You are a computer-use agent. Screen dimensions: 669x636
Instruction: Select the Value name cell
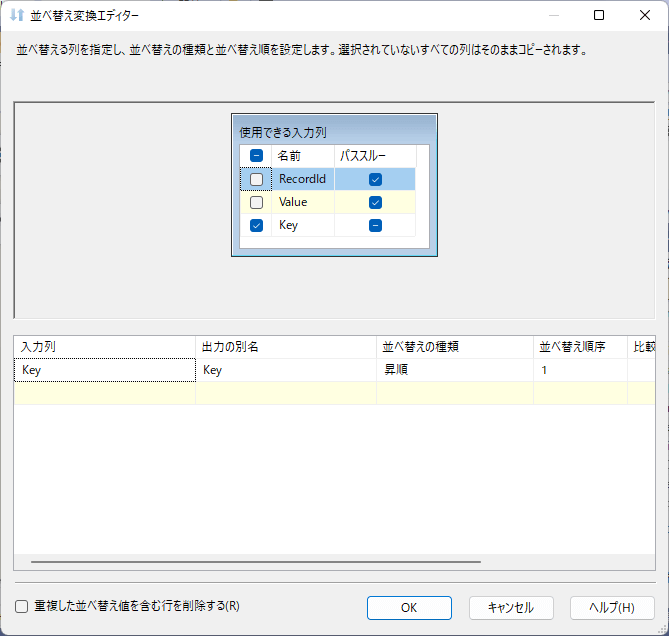click(x=303, y=202)
